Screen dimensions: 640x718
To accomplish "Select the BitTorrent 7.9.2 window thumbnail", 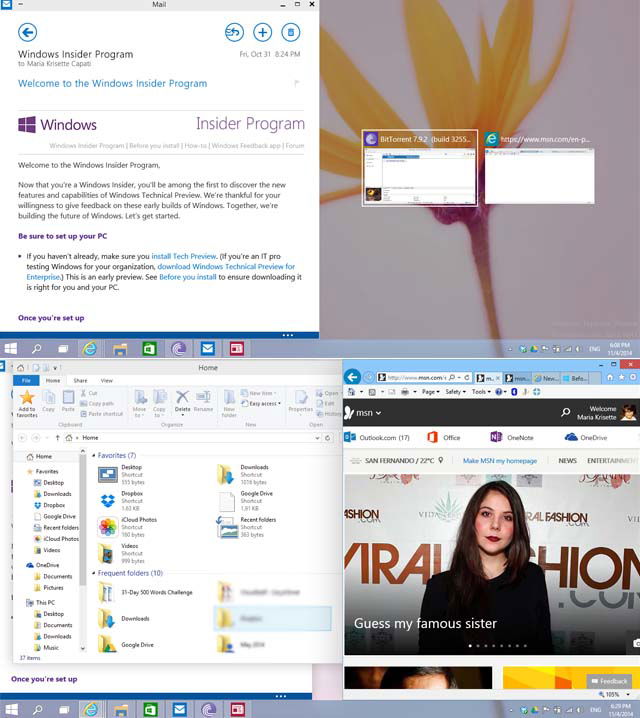I will [420, 168].
